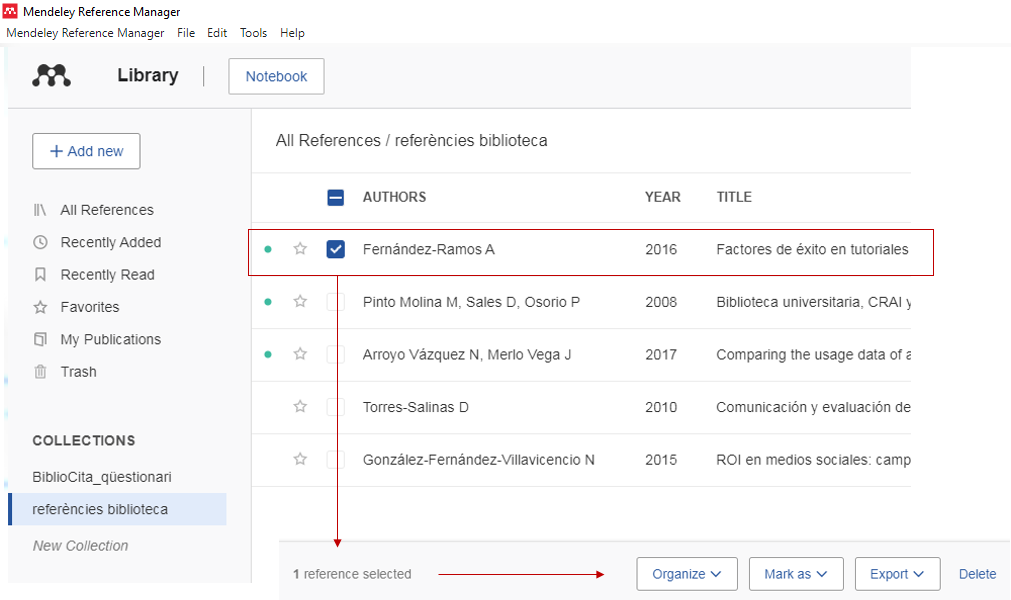
Task: Click the year 2017 cell
Action: pyautogui.click(x=661, y=354)
